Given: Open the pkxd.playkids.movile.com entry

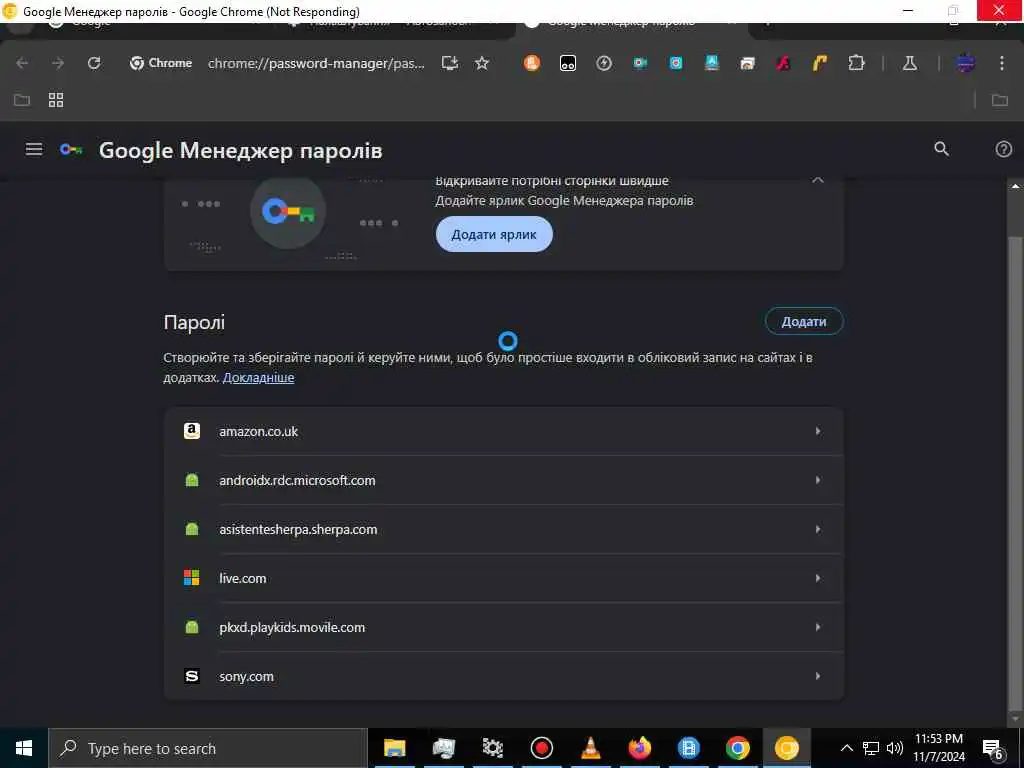Looking at the screenshot, I should tap(504, 627).
